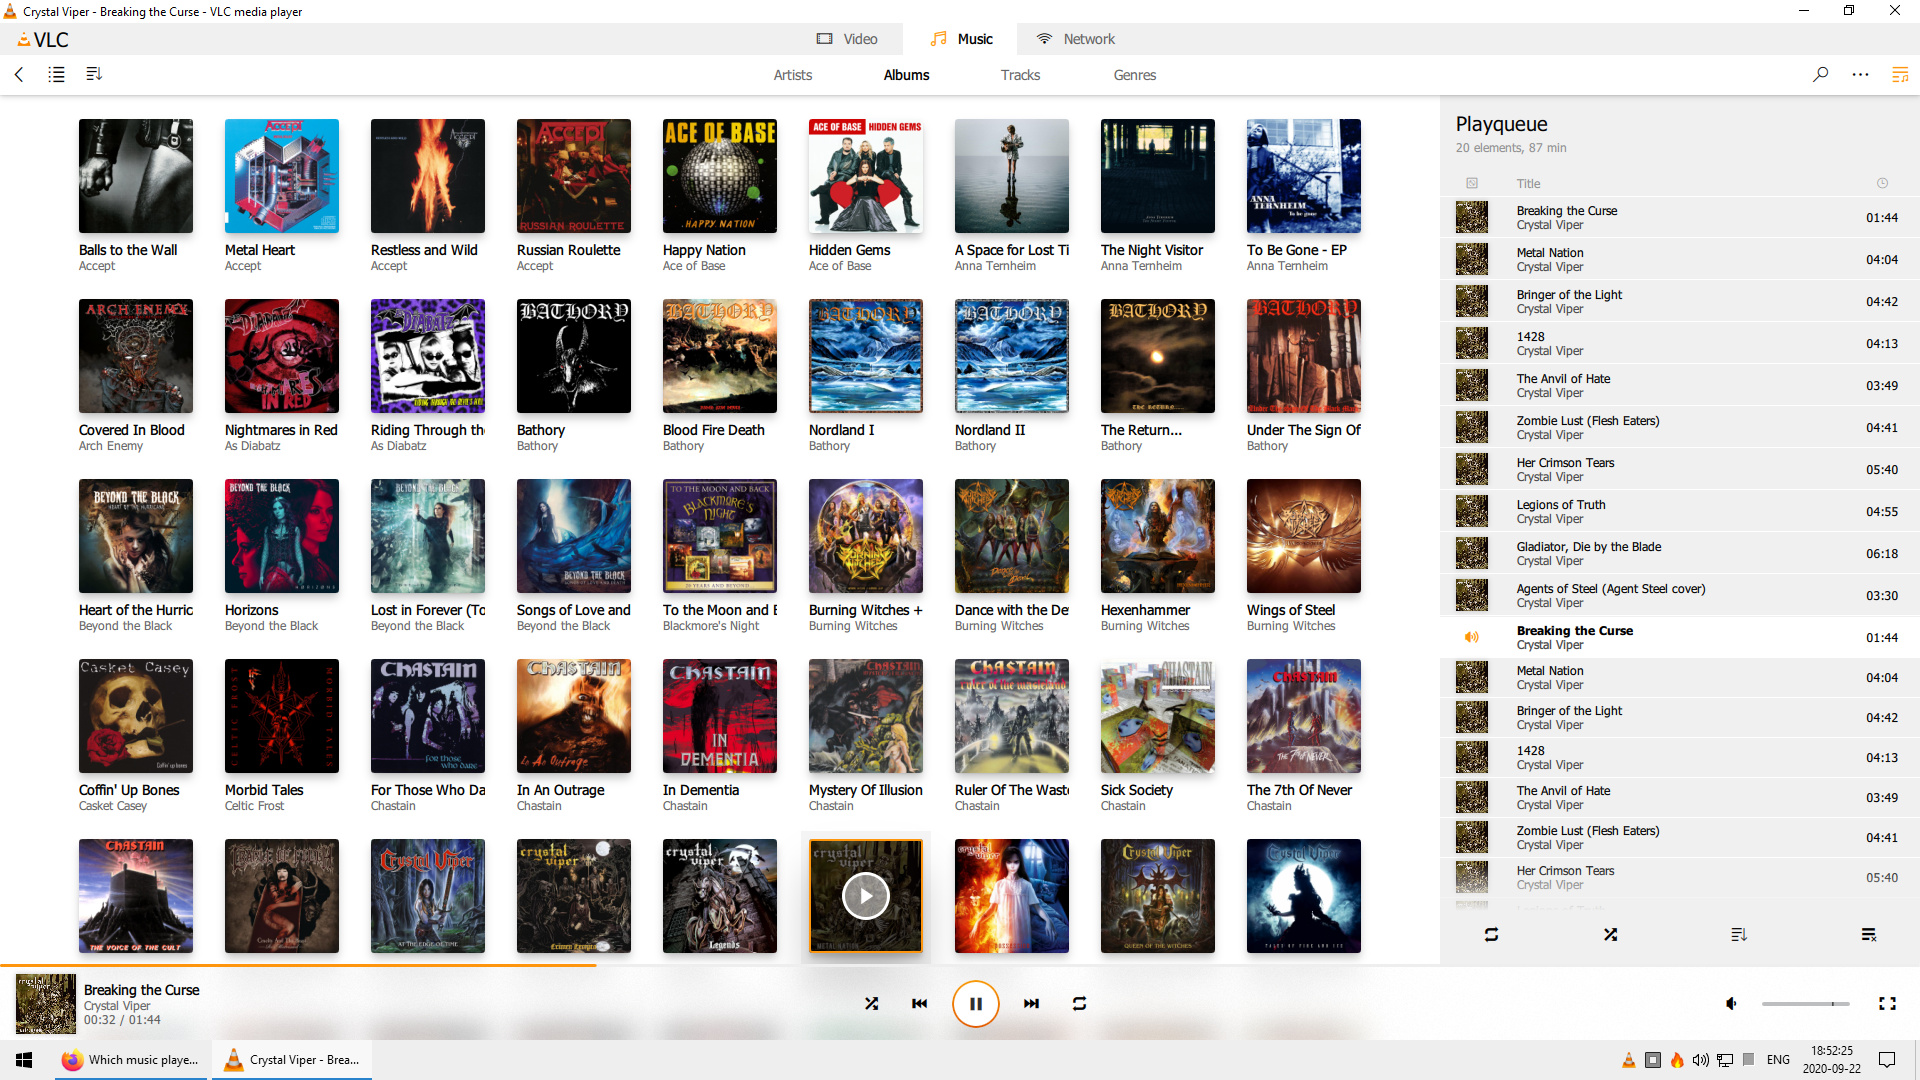Select Gladiator, Die by the Blade track

point(1680,553)
